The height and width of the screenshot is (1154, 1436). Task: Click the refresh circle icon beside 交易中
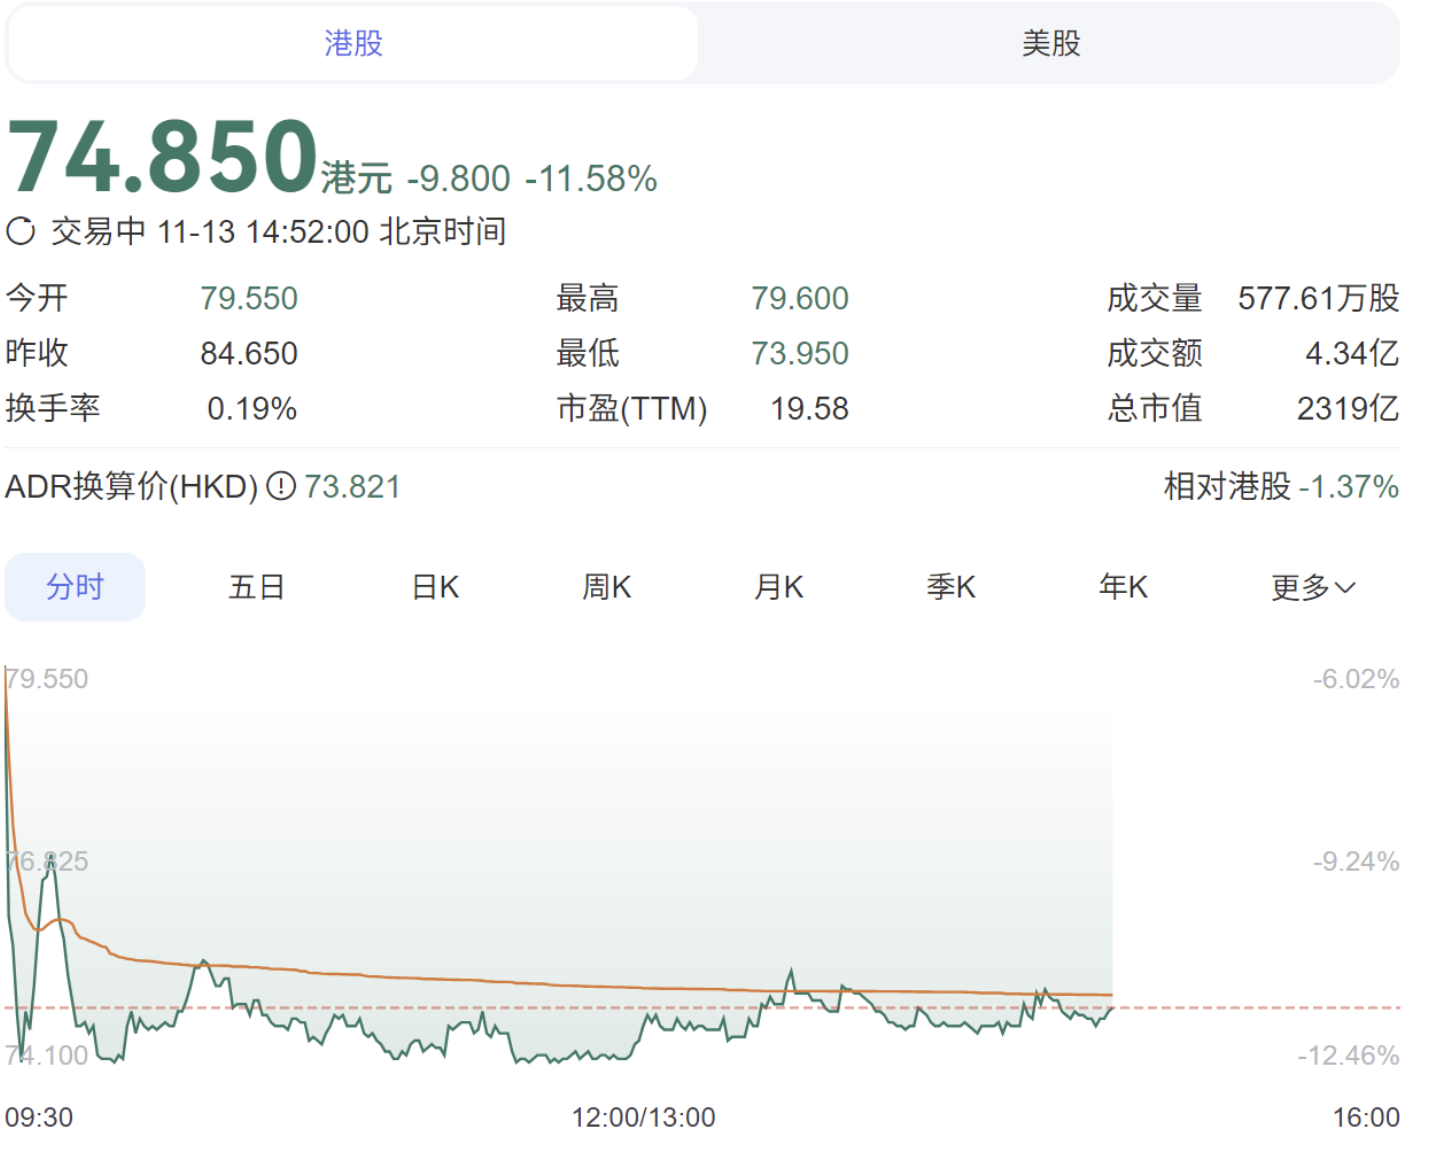pos(21,232)
